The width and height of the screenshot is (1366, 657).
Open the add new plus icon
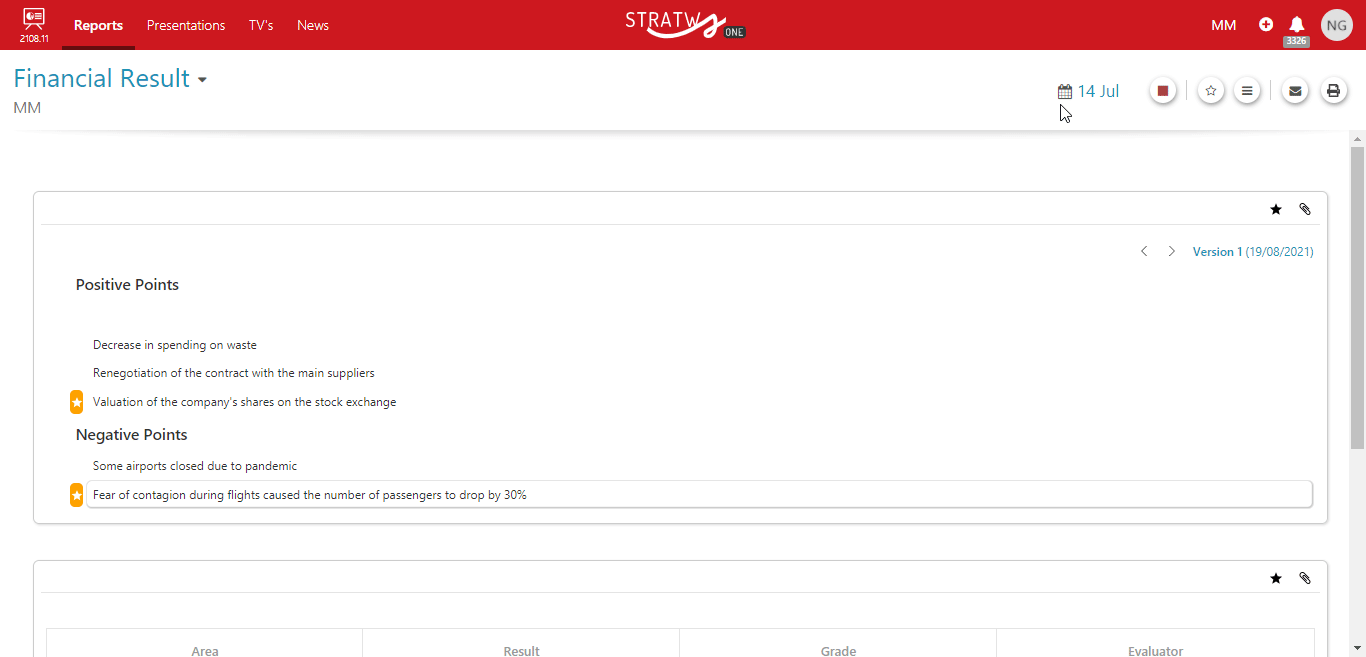[1266, 25]
